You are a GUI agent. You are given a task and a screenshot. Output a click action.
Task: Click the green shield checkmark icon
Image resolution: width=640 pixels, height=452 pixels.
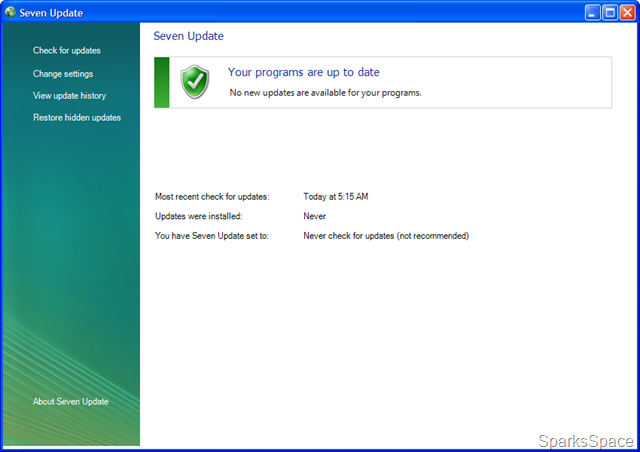[195, 82]
